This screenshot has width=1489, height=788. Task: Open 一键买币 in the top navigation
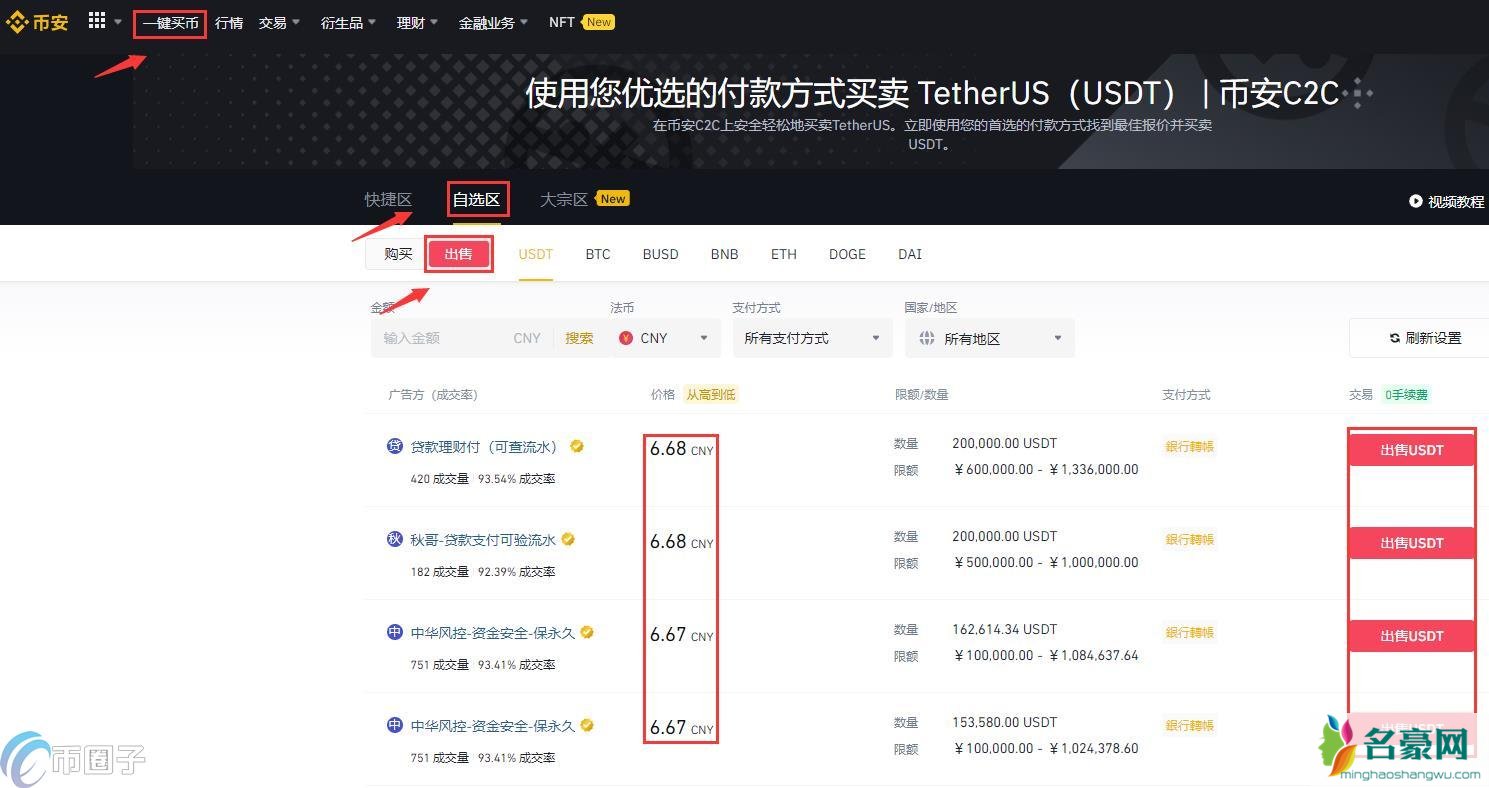click(170, 23)
